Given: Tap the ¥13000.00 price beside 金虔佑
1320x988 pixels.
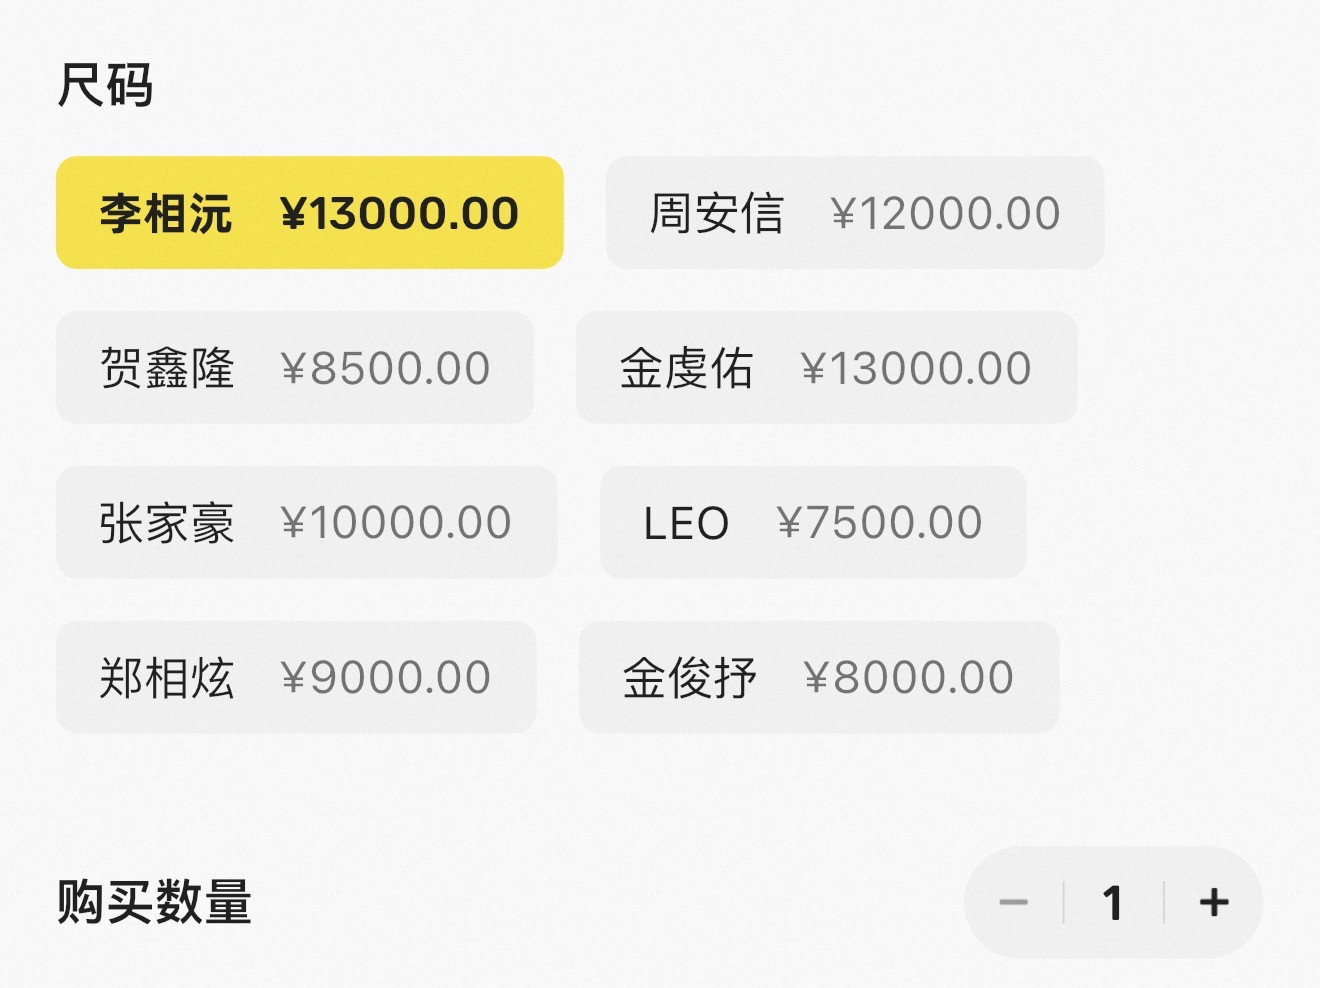Looking at the screenshot, I should point(917,369).
